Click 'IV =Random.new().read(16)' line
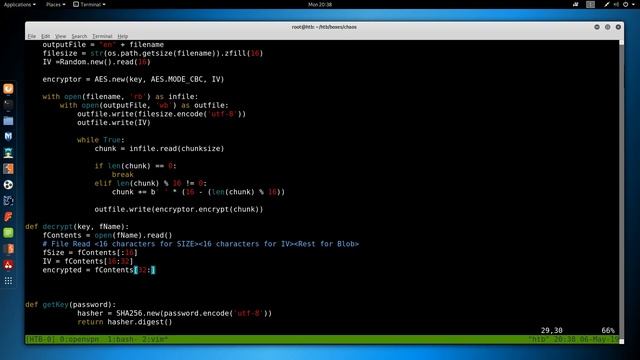Viewport: 640px width, 360px height. (x=97, y=62)
